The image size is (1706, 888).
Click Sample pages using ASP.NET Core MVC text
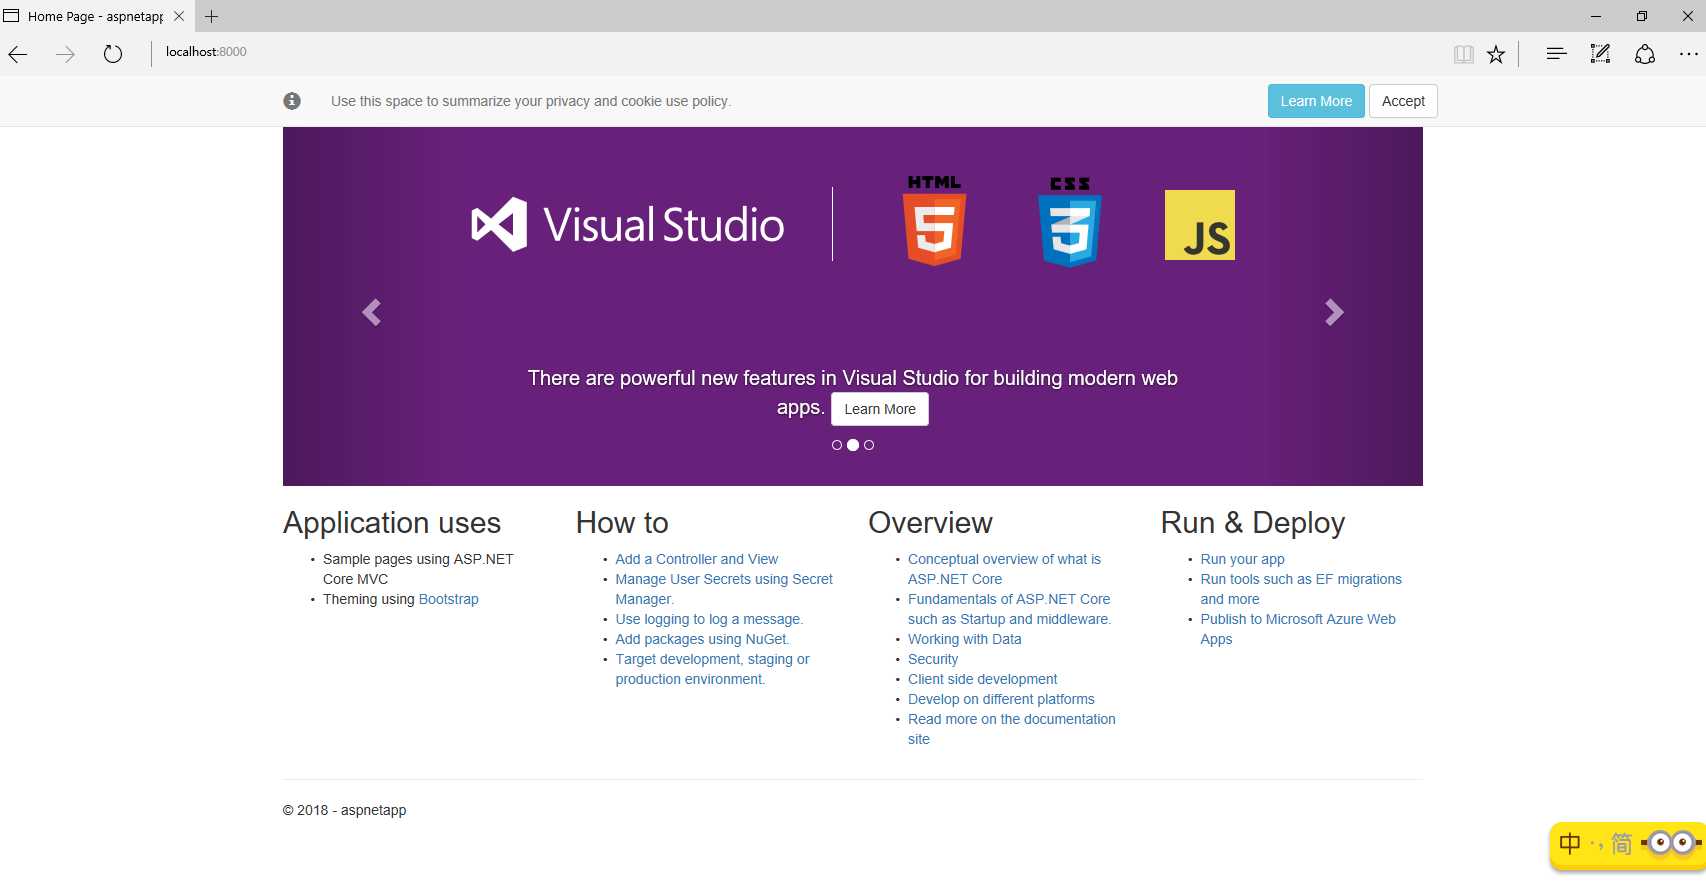pos(418,569)
